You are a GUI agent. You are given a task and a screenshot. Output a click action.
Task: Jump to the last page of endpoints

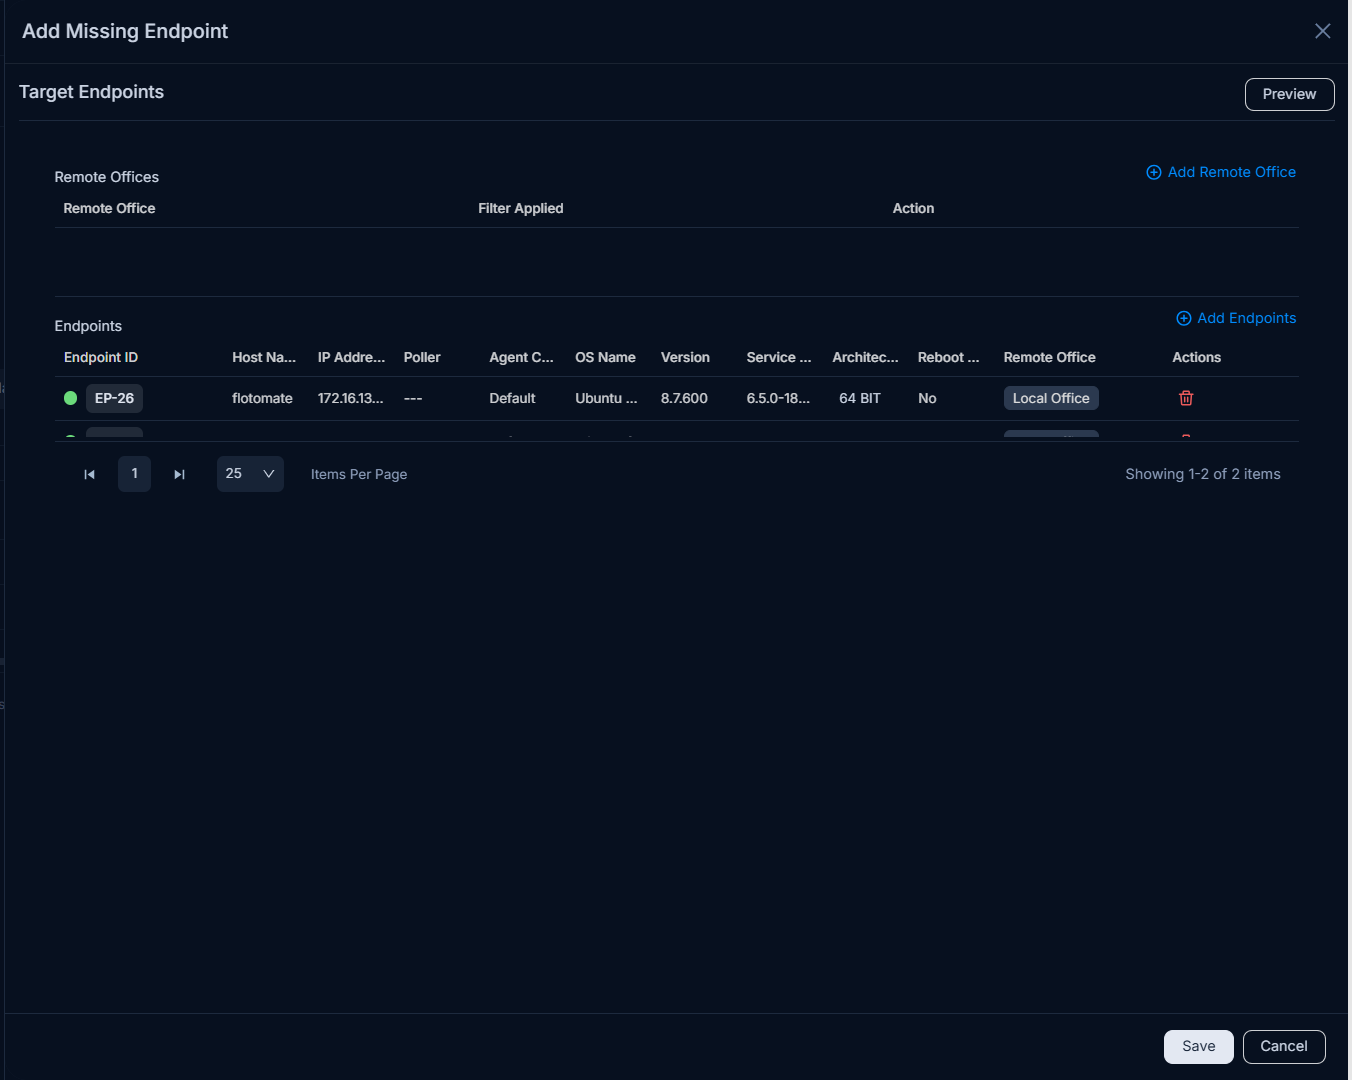click(180, 474)
